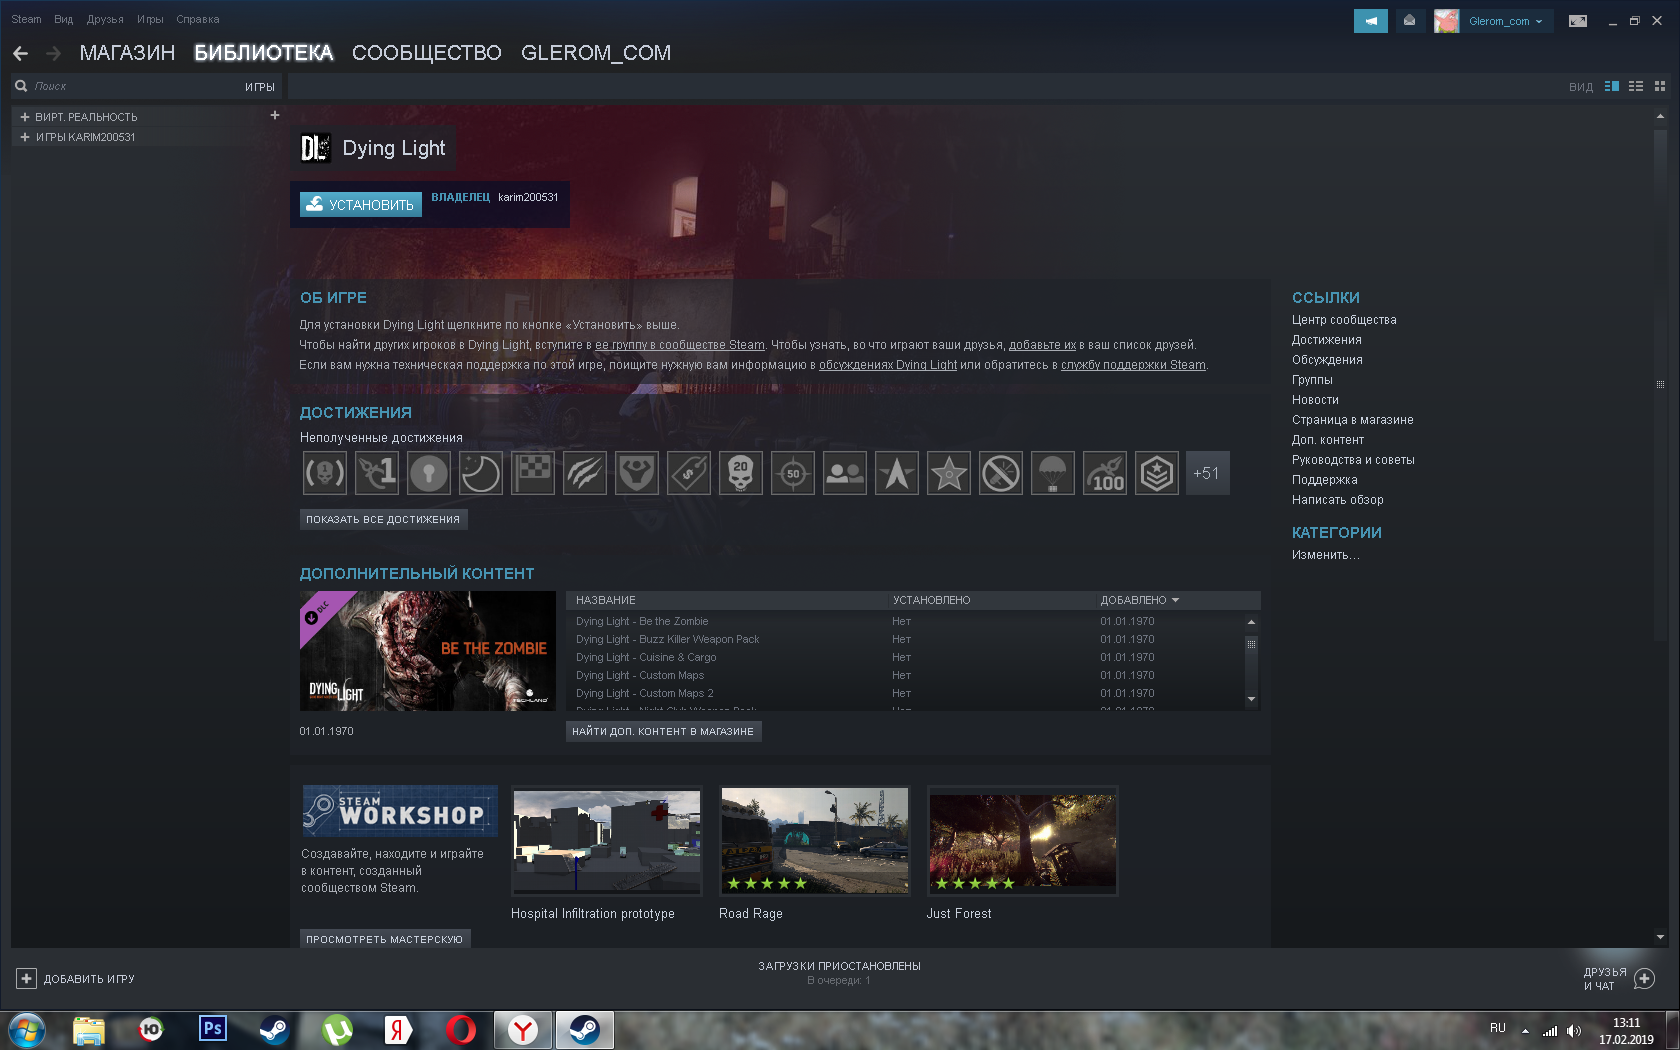Select the checkered flag achievement icon
This screenshot has width=1680, height=1050.
point(533,473)
